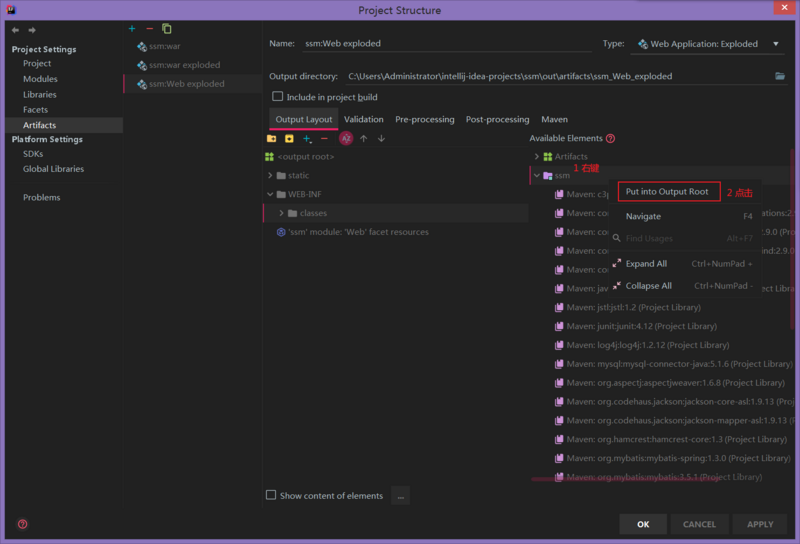The width and height of the screenshot is (800, 544).
Task: Toggle Include in project build checkbox
Action: point(278,96)
